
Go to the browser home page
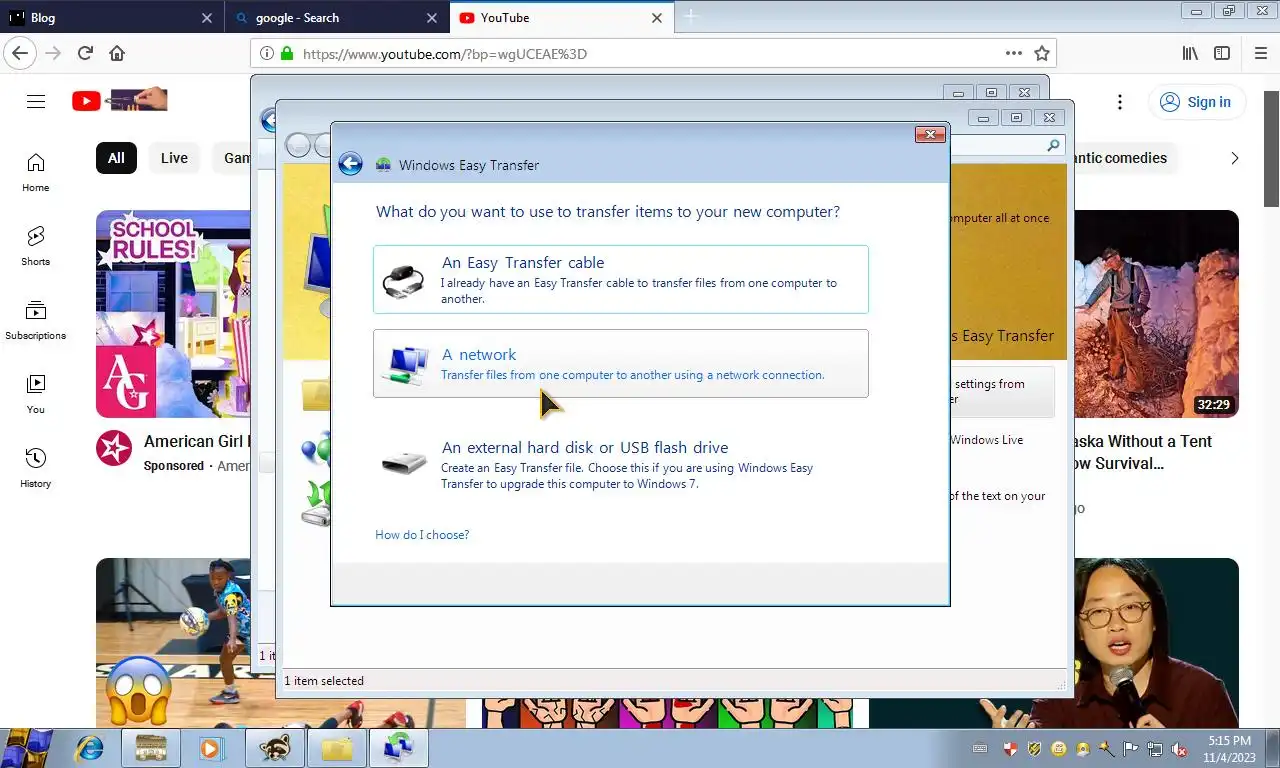click(x=117, y=53)
